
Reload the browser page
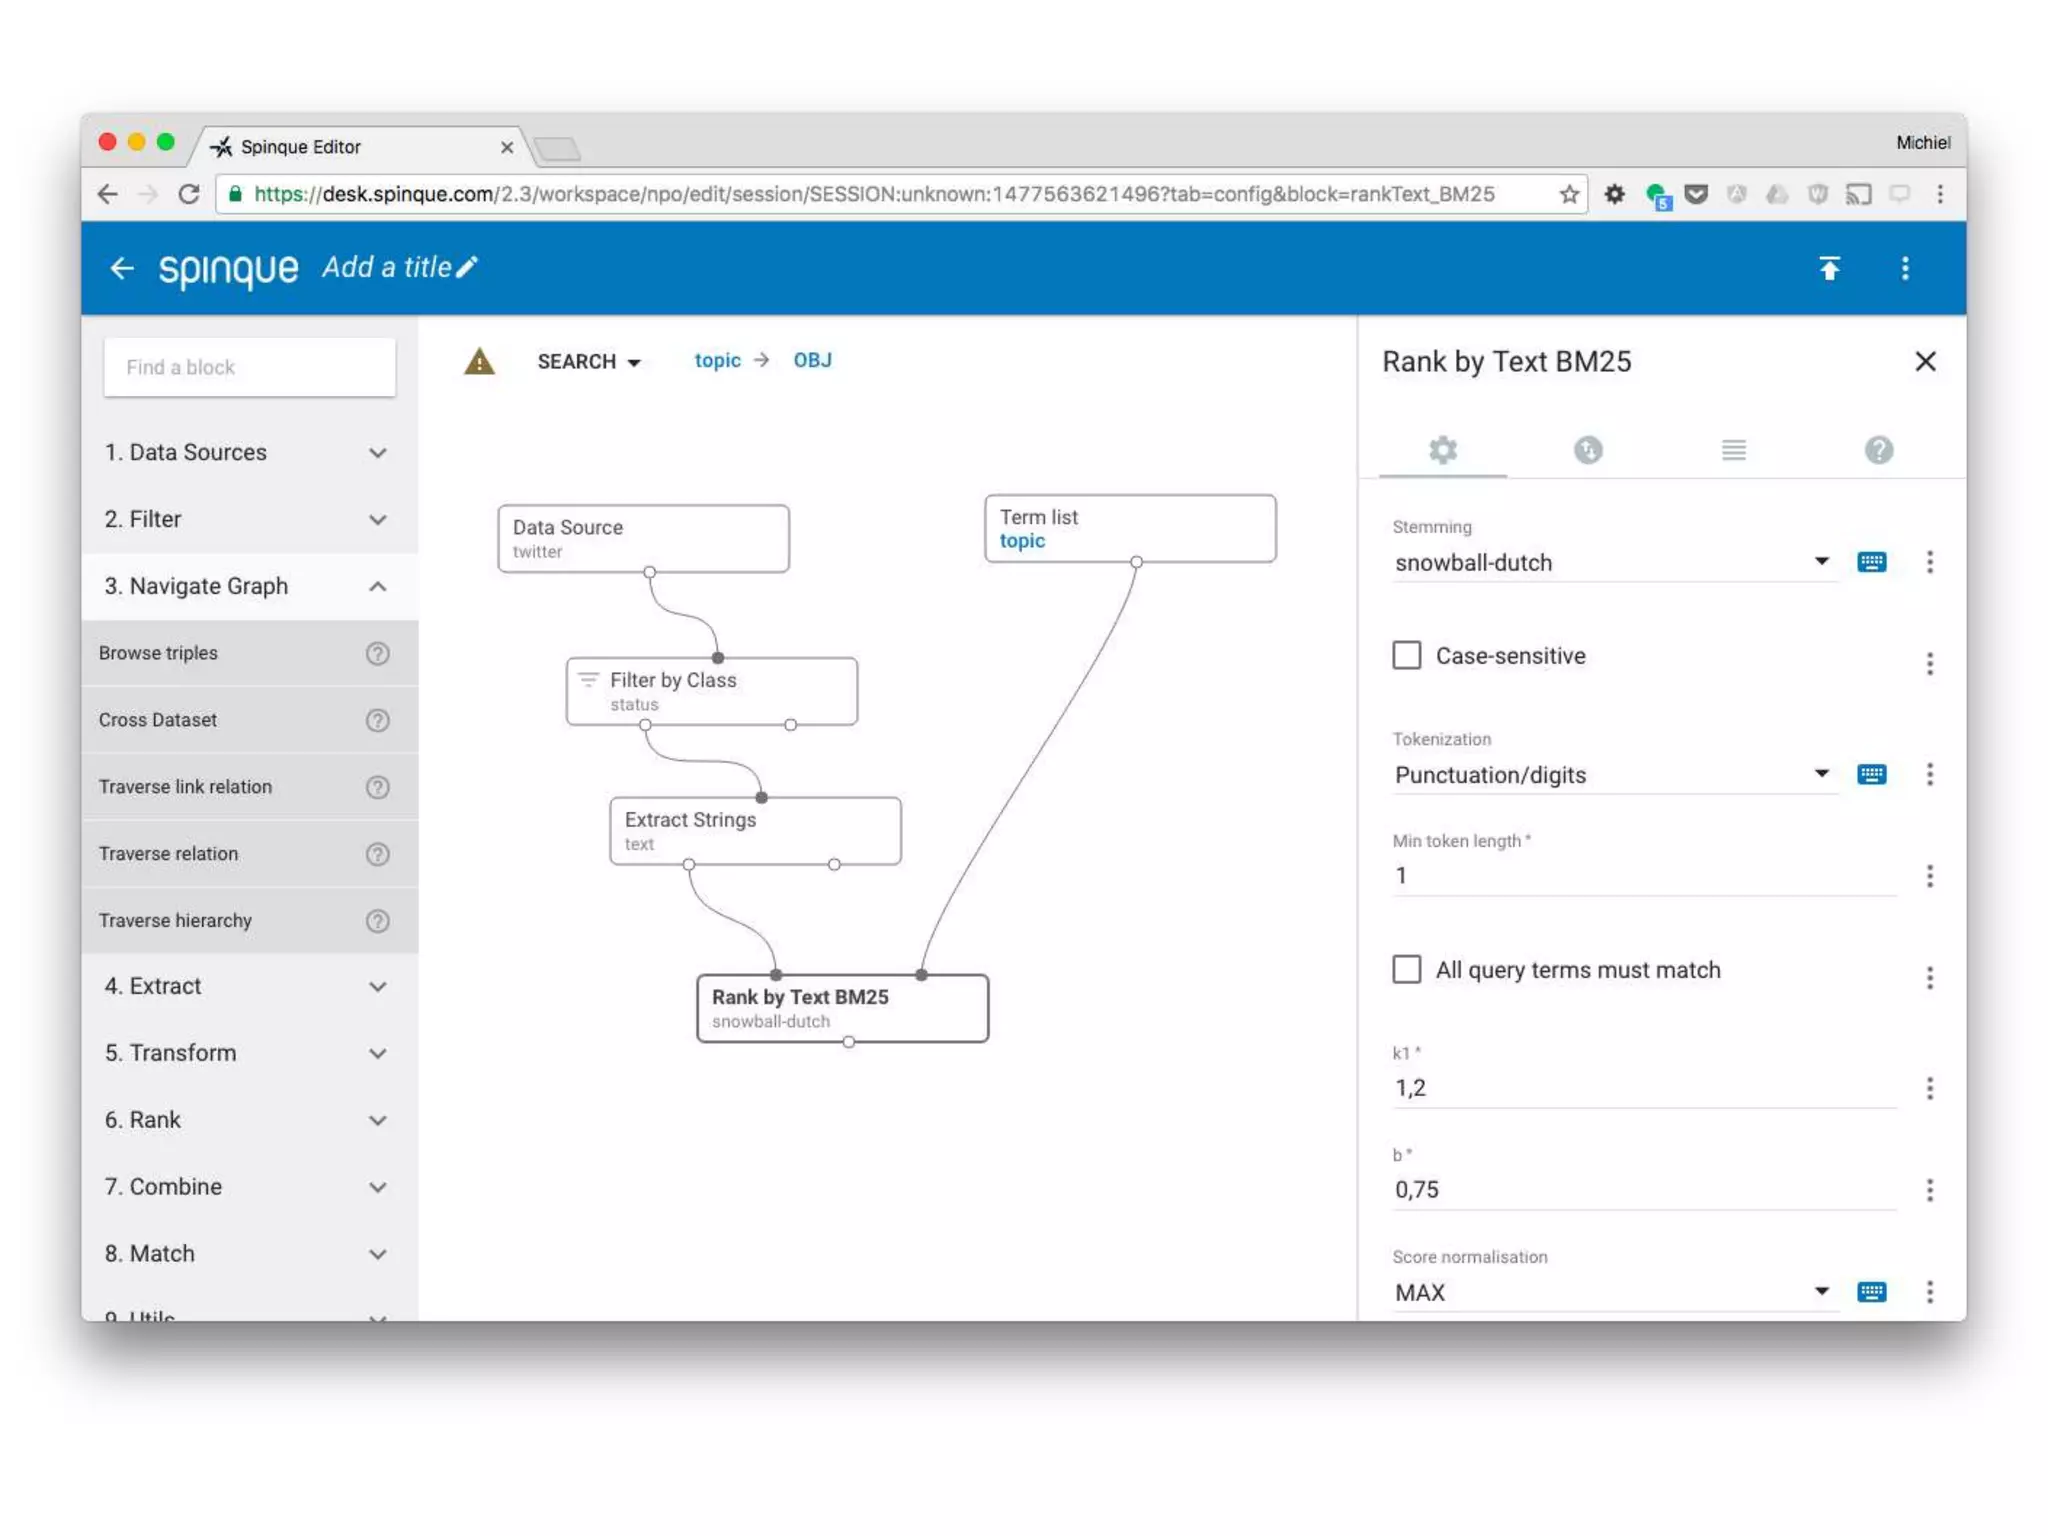189,194
